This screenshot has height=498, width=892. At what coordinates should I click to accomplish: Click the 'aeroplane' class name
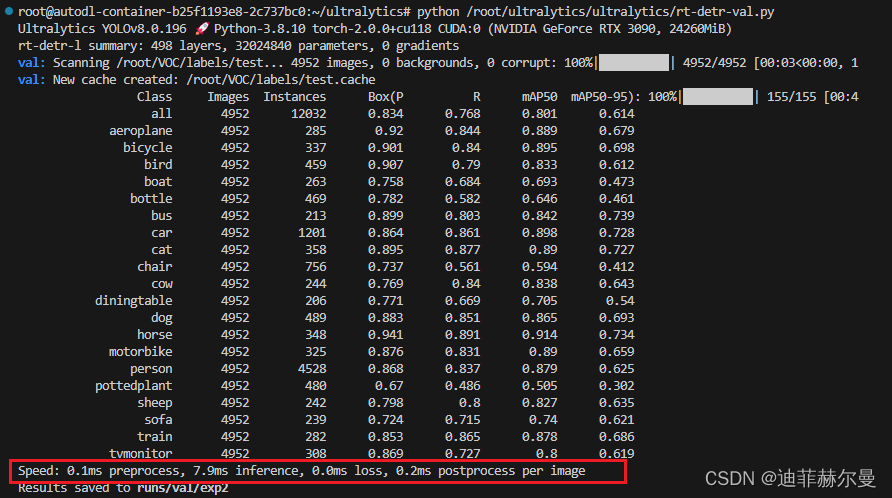point(141,131)
